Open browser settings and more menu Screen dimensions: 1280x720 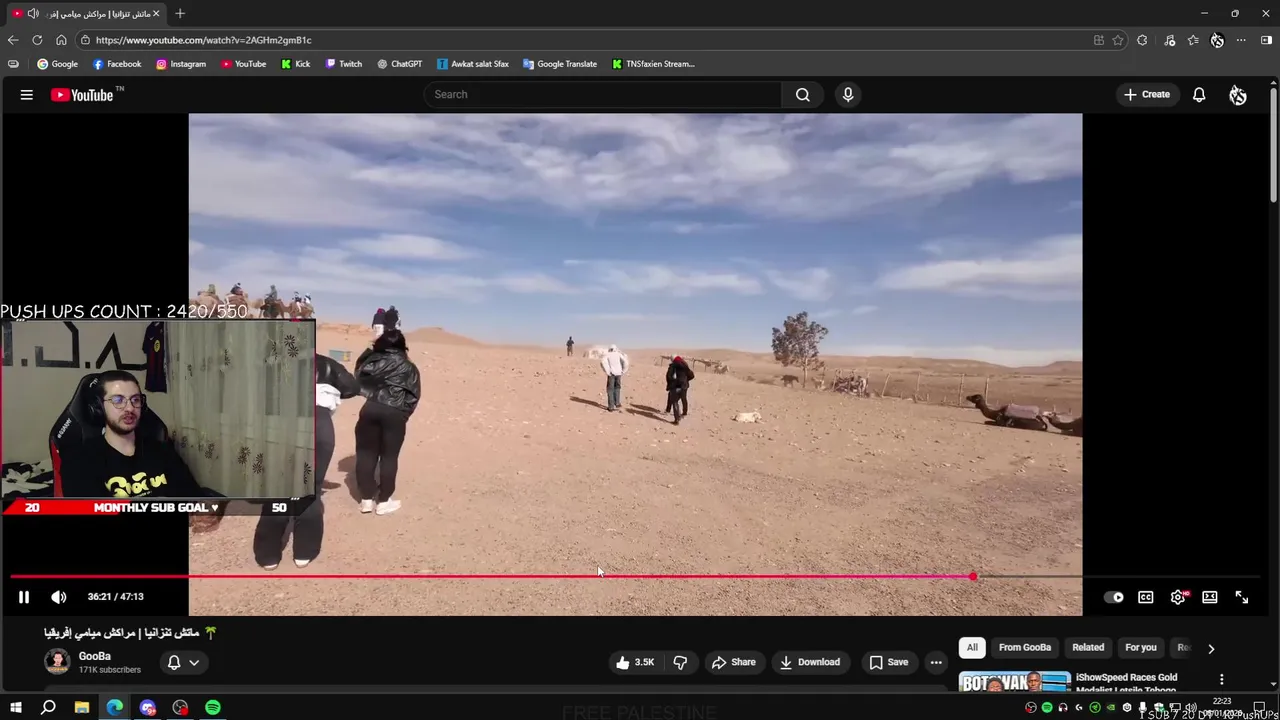pos(1241,40)
